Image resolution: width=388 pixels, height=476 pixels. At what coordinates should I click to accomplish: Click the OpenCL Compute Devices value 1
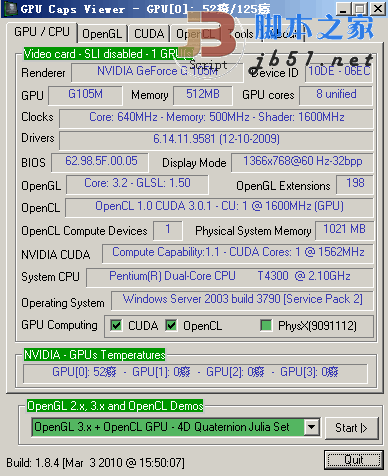pyautogui.click(x=168, y=230)
